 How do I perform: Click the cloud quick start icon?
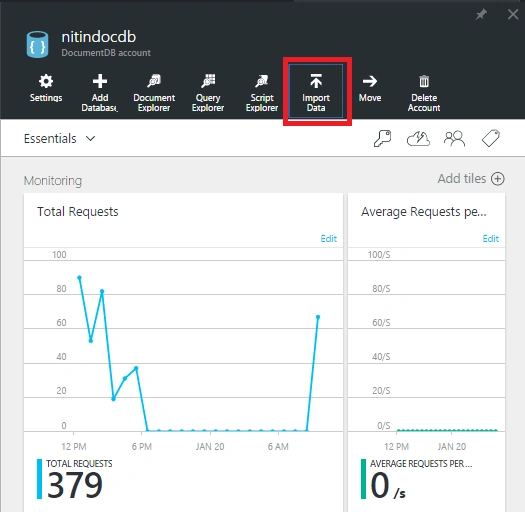pos(418,139)
